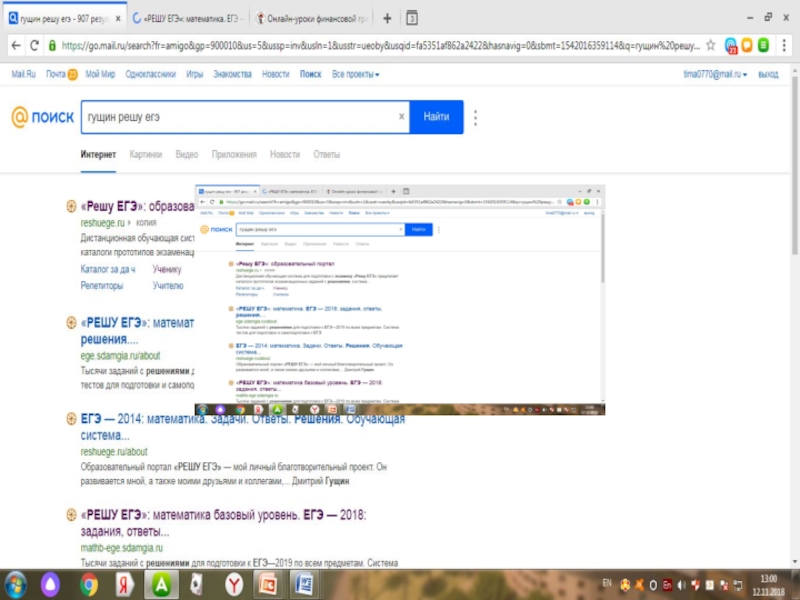Open a new browser tab with plus
The image size is (800, 600).
point(387,18)
